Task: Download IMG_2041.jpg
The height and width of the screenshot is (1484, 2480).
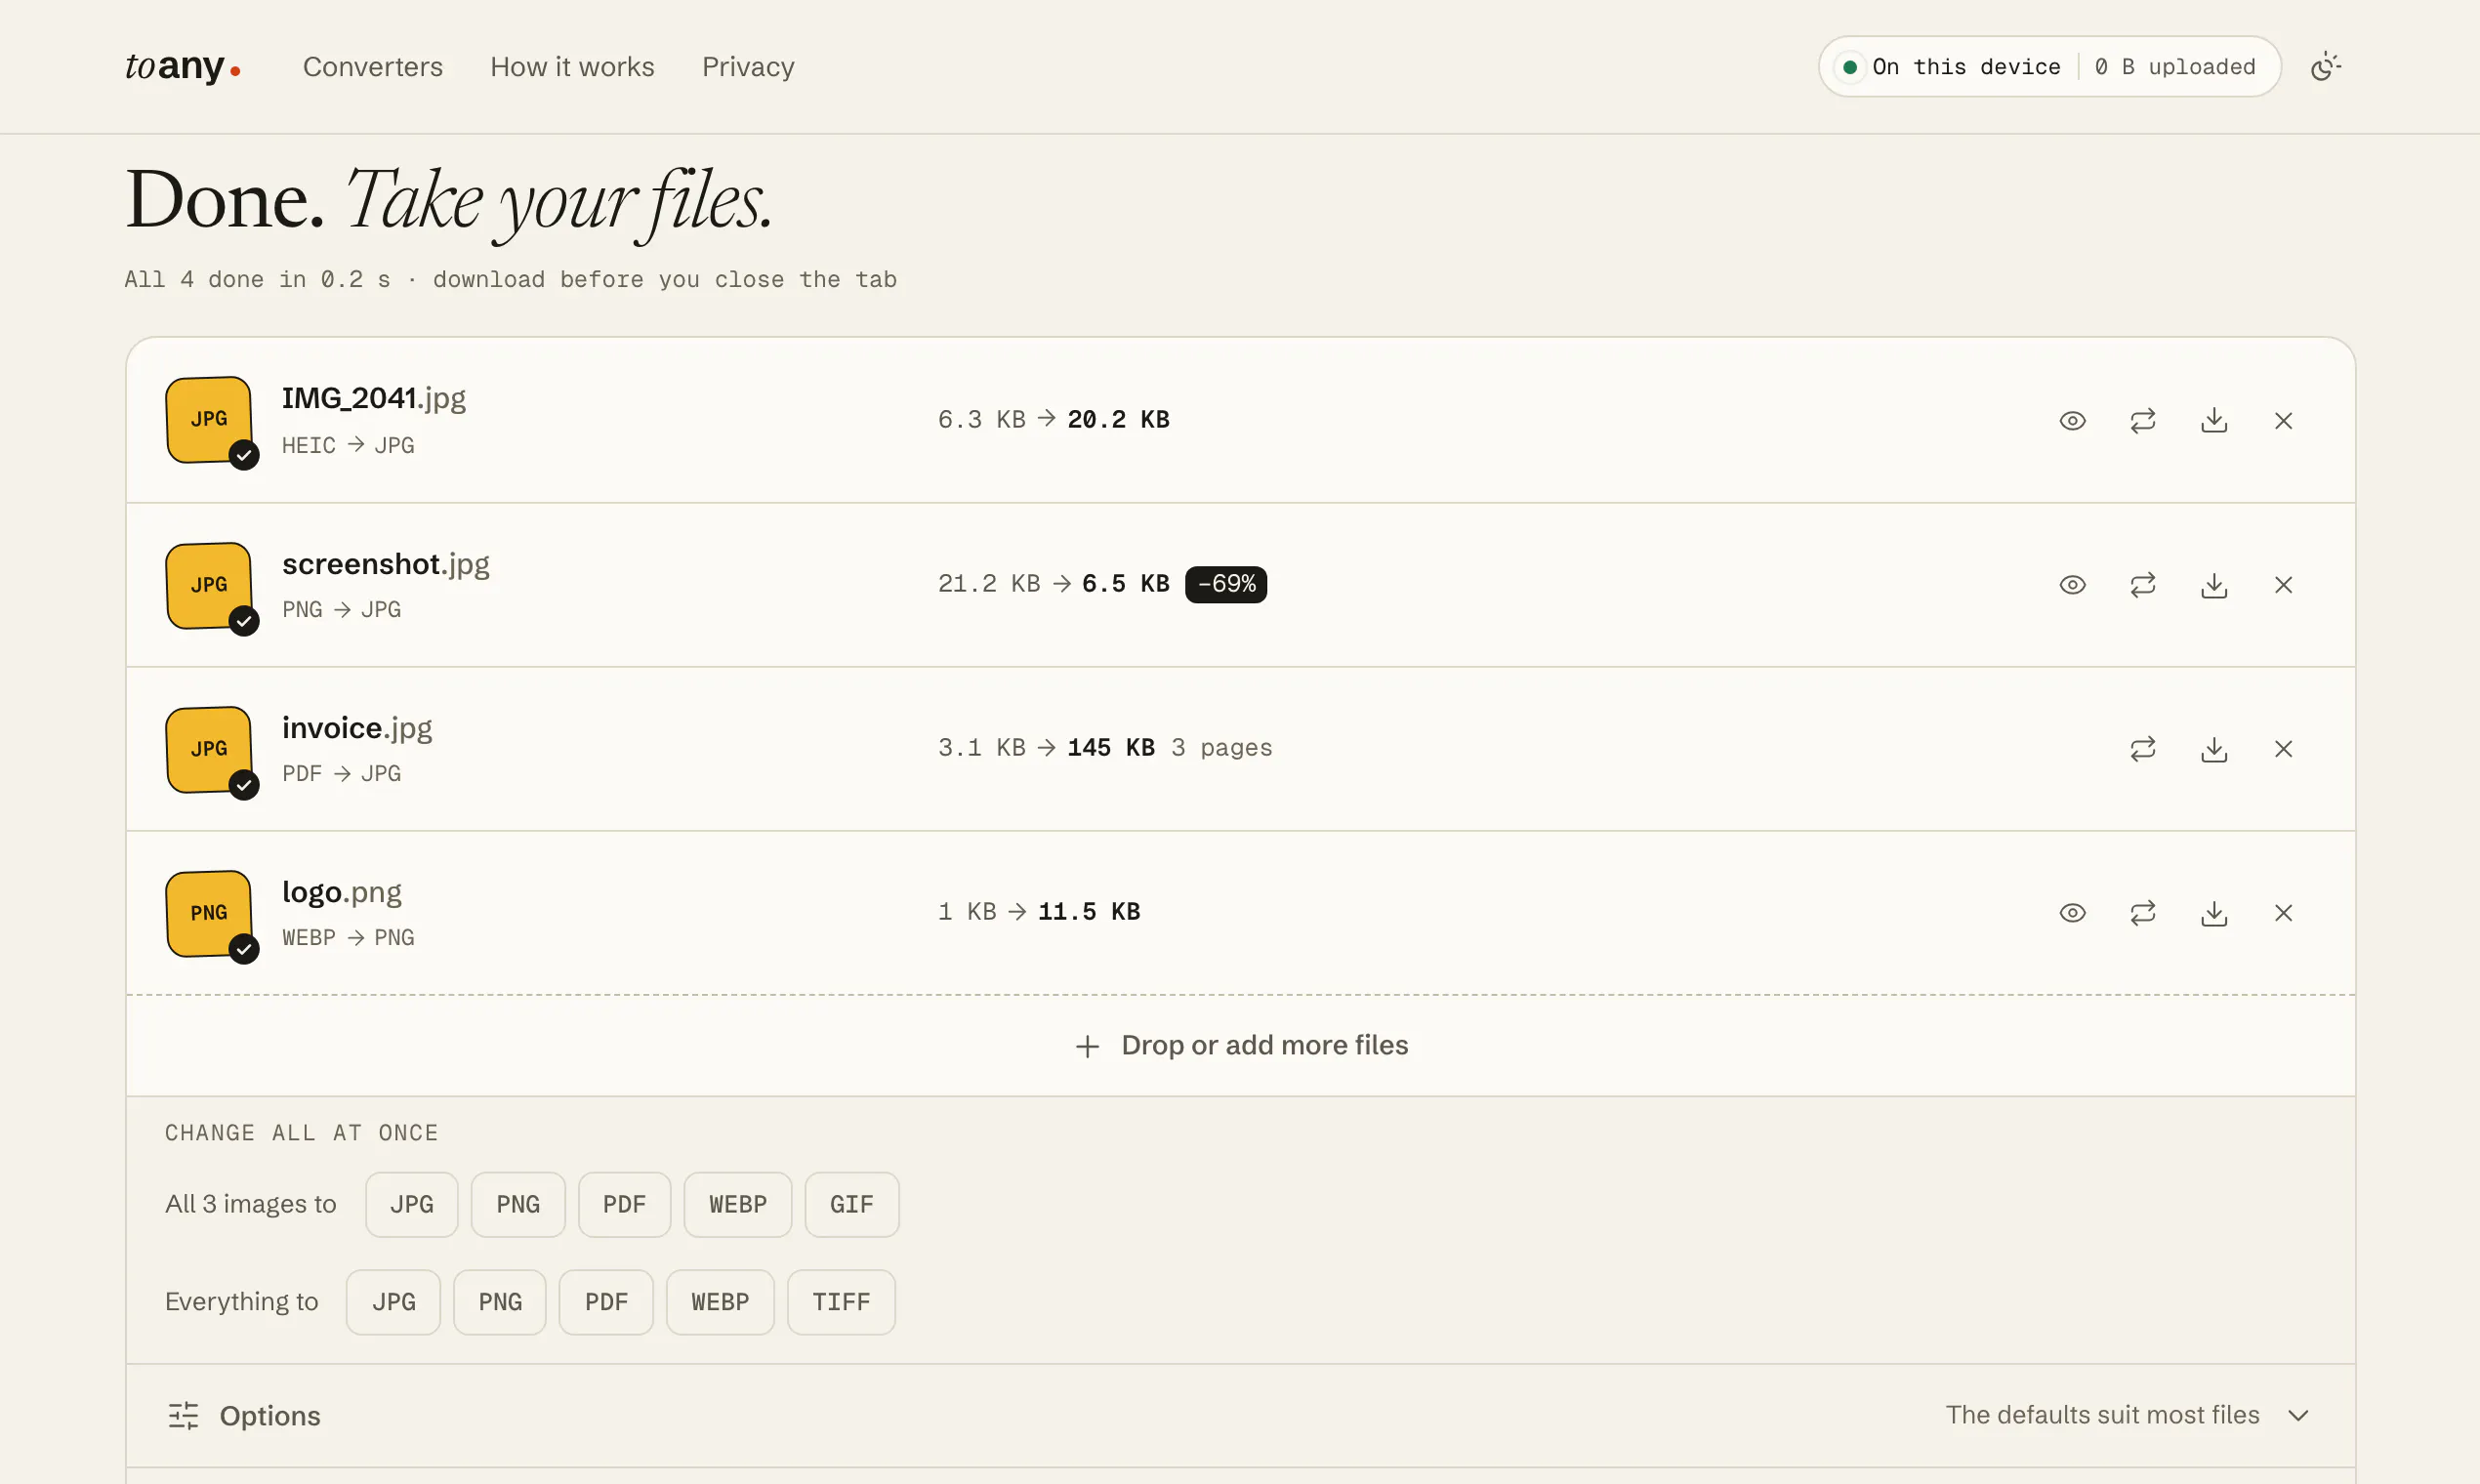Action: point(2214,421)
